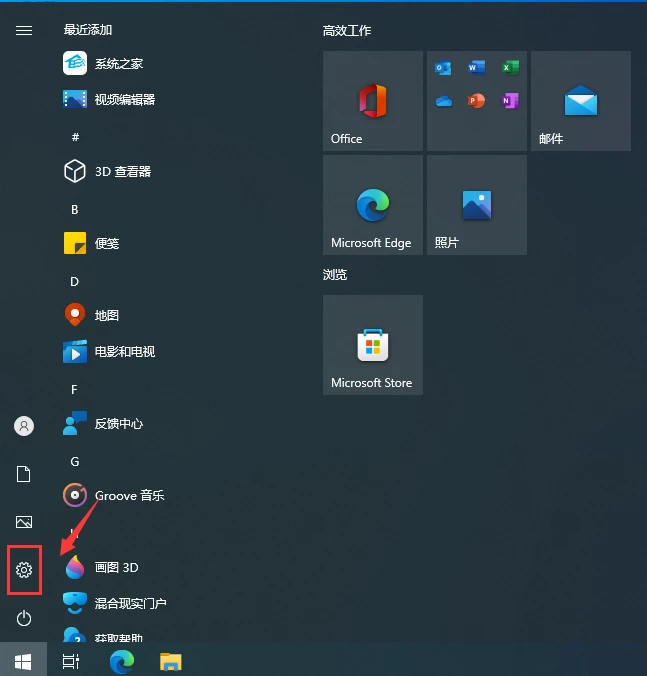Click the # letter group header

tap(75, 137)
